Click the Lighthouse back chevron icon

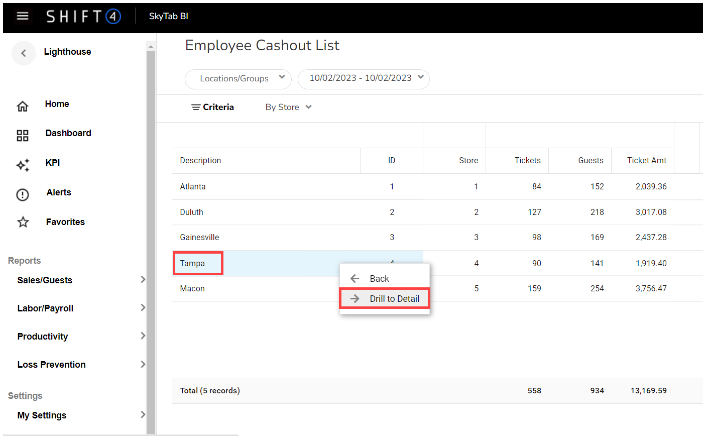[23, 53]
